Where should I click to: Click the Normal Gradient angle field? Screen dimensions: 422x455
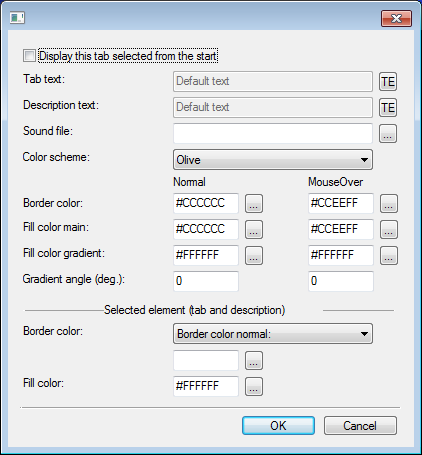(x=206, y=281)
